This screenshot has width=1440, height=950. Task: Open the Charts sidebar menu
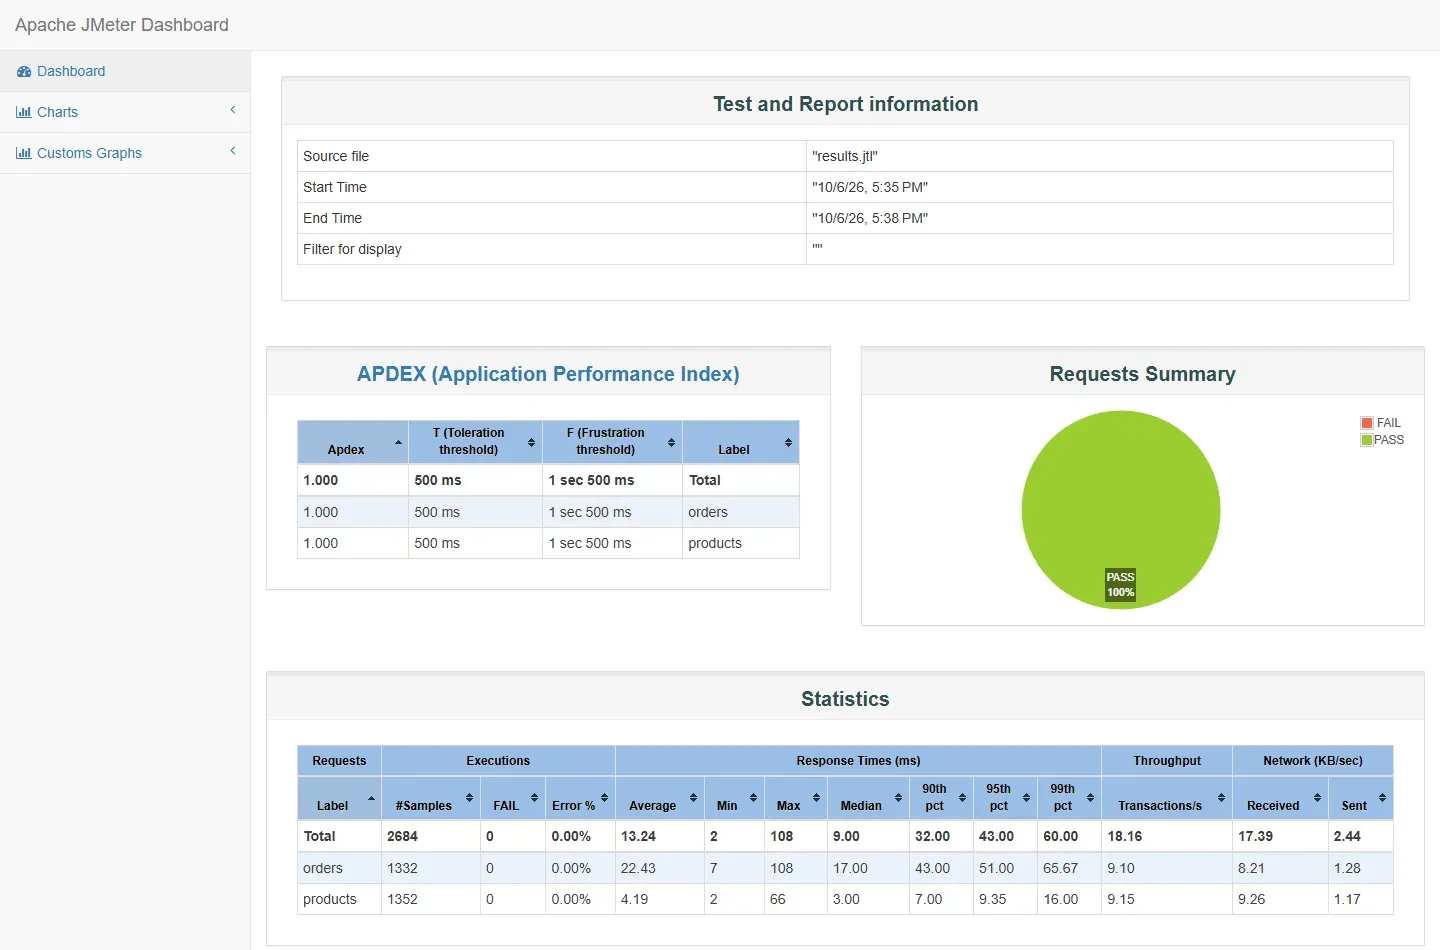[x=125, y=112]
